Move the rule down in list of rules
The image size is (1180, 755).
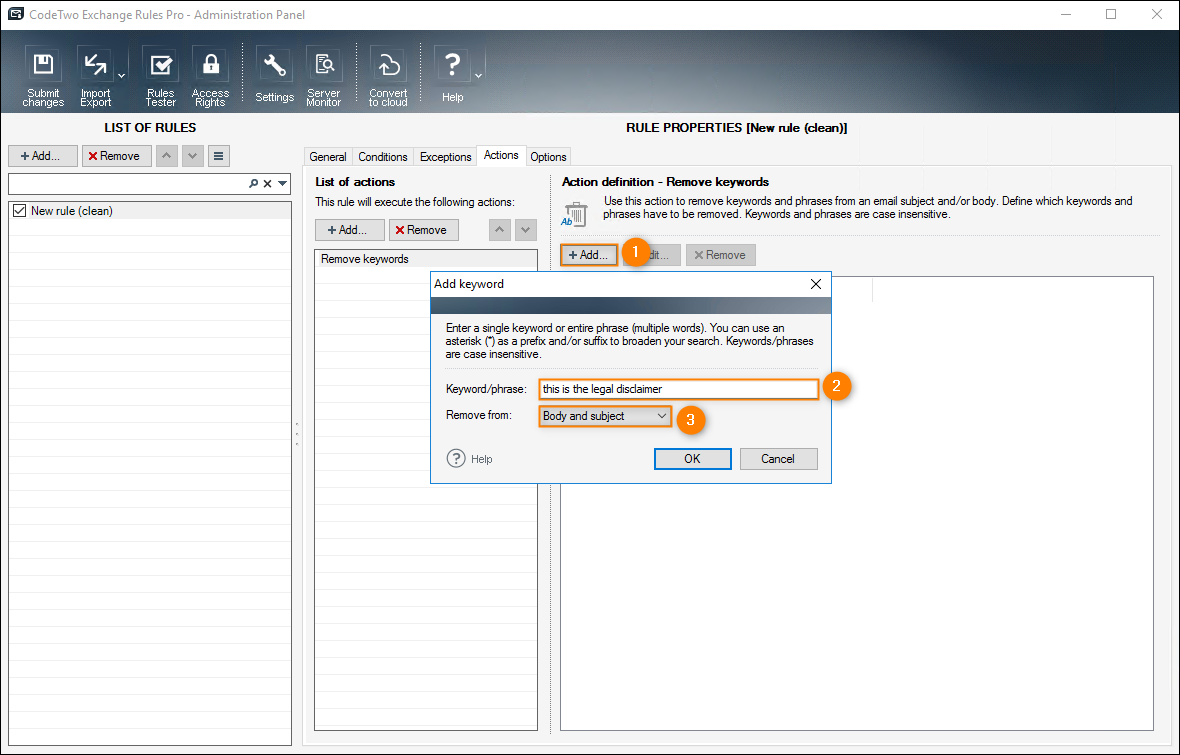[193, 156]
